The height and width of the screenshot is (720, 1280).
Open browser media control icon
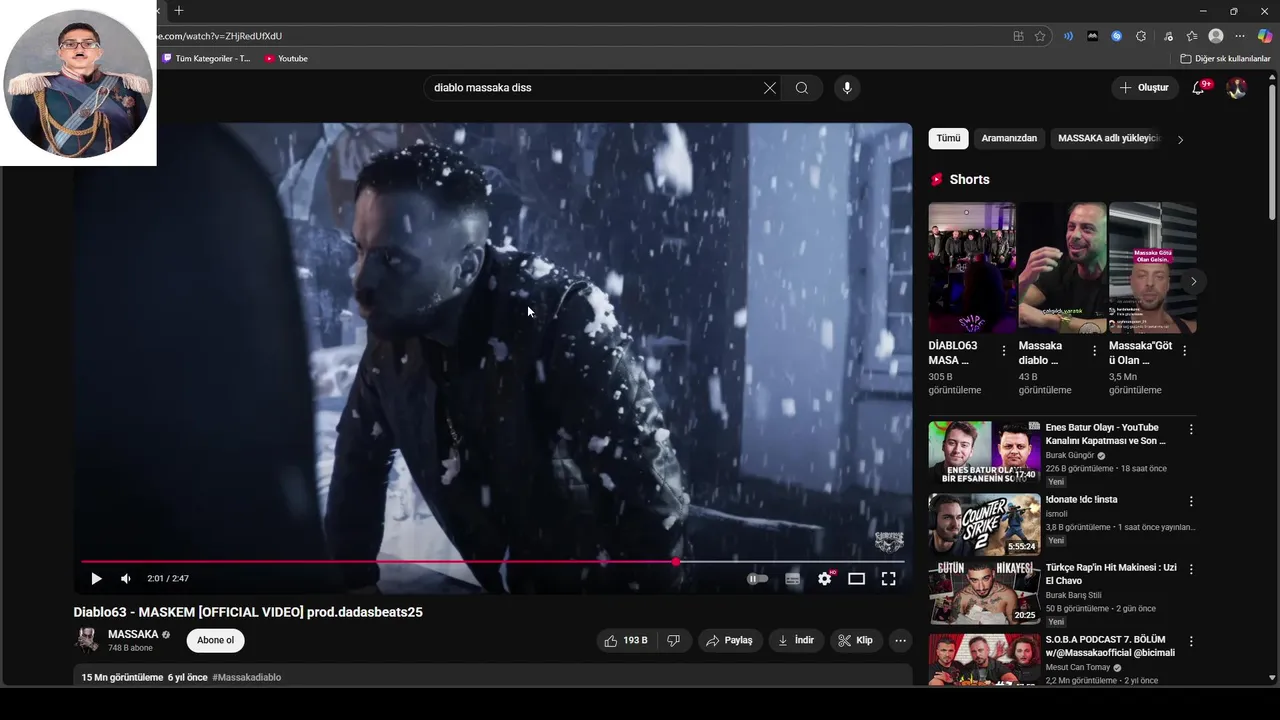(x=1168, y=36)
